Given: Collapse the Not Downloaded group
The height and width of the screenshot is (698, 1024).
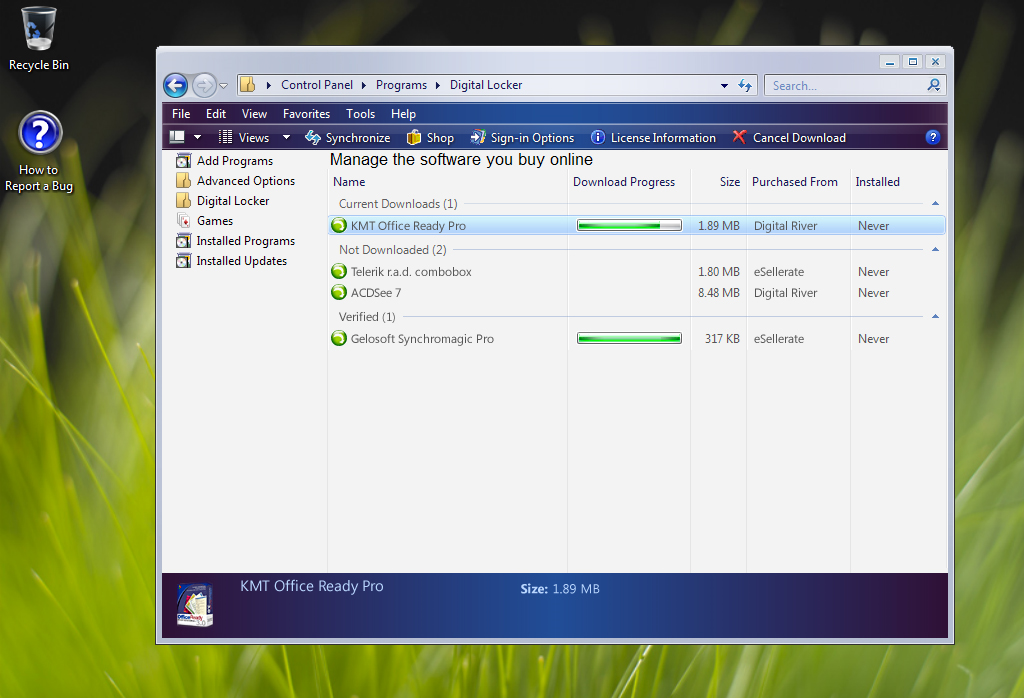Looking at the screenshot, I should (x=935, y=250).
